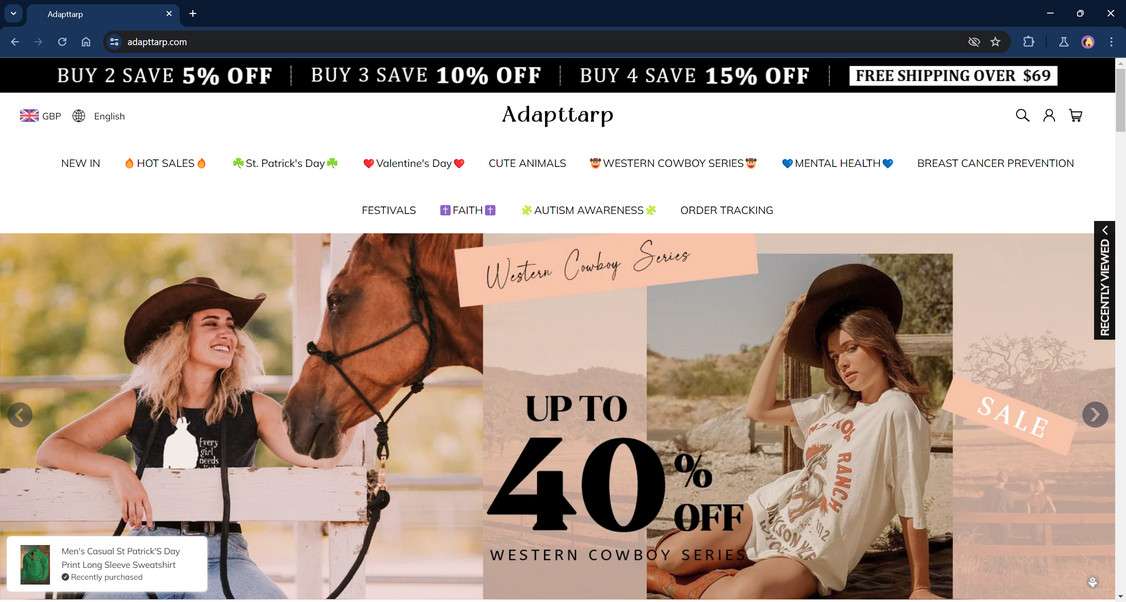The image size is (1126, 602).
Task: Reload the page with the refresh icon
Action: (x=62, y=42)
